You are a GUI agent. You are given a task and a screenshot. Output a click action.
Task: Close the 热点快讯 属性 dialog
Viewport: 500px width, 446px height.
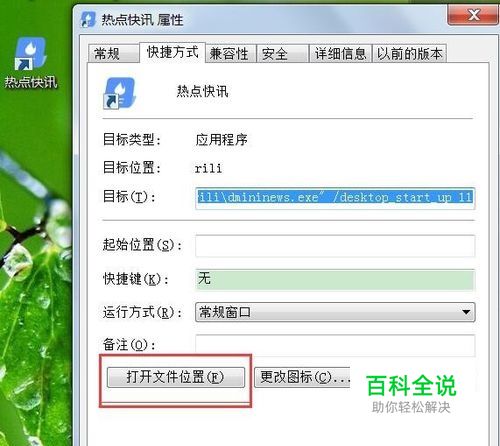473,15
